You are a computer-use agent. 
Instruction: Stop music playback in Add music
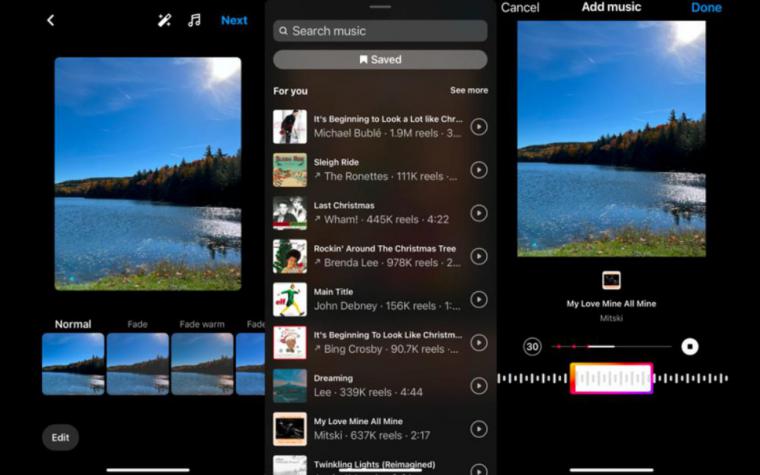coord(690,347)
